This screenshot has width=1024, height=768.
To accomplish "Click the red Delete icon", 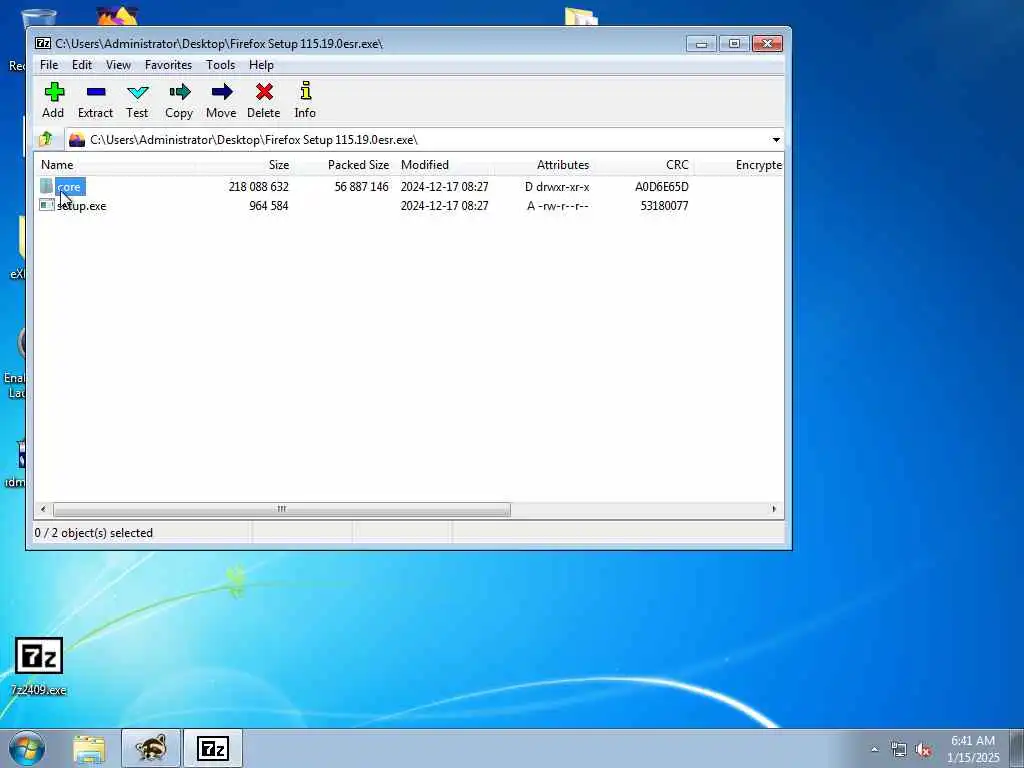I will [264, 92].
